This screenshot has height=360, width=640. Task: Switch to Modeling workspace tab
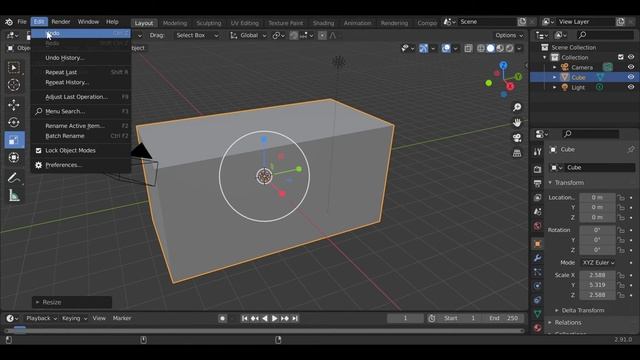pos(175,23)
